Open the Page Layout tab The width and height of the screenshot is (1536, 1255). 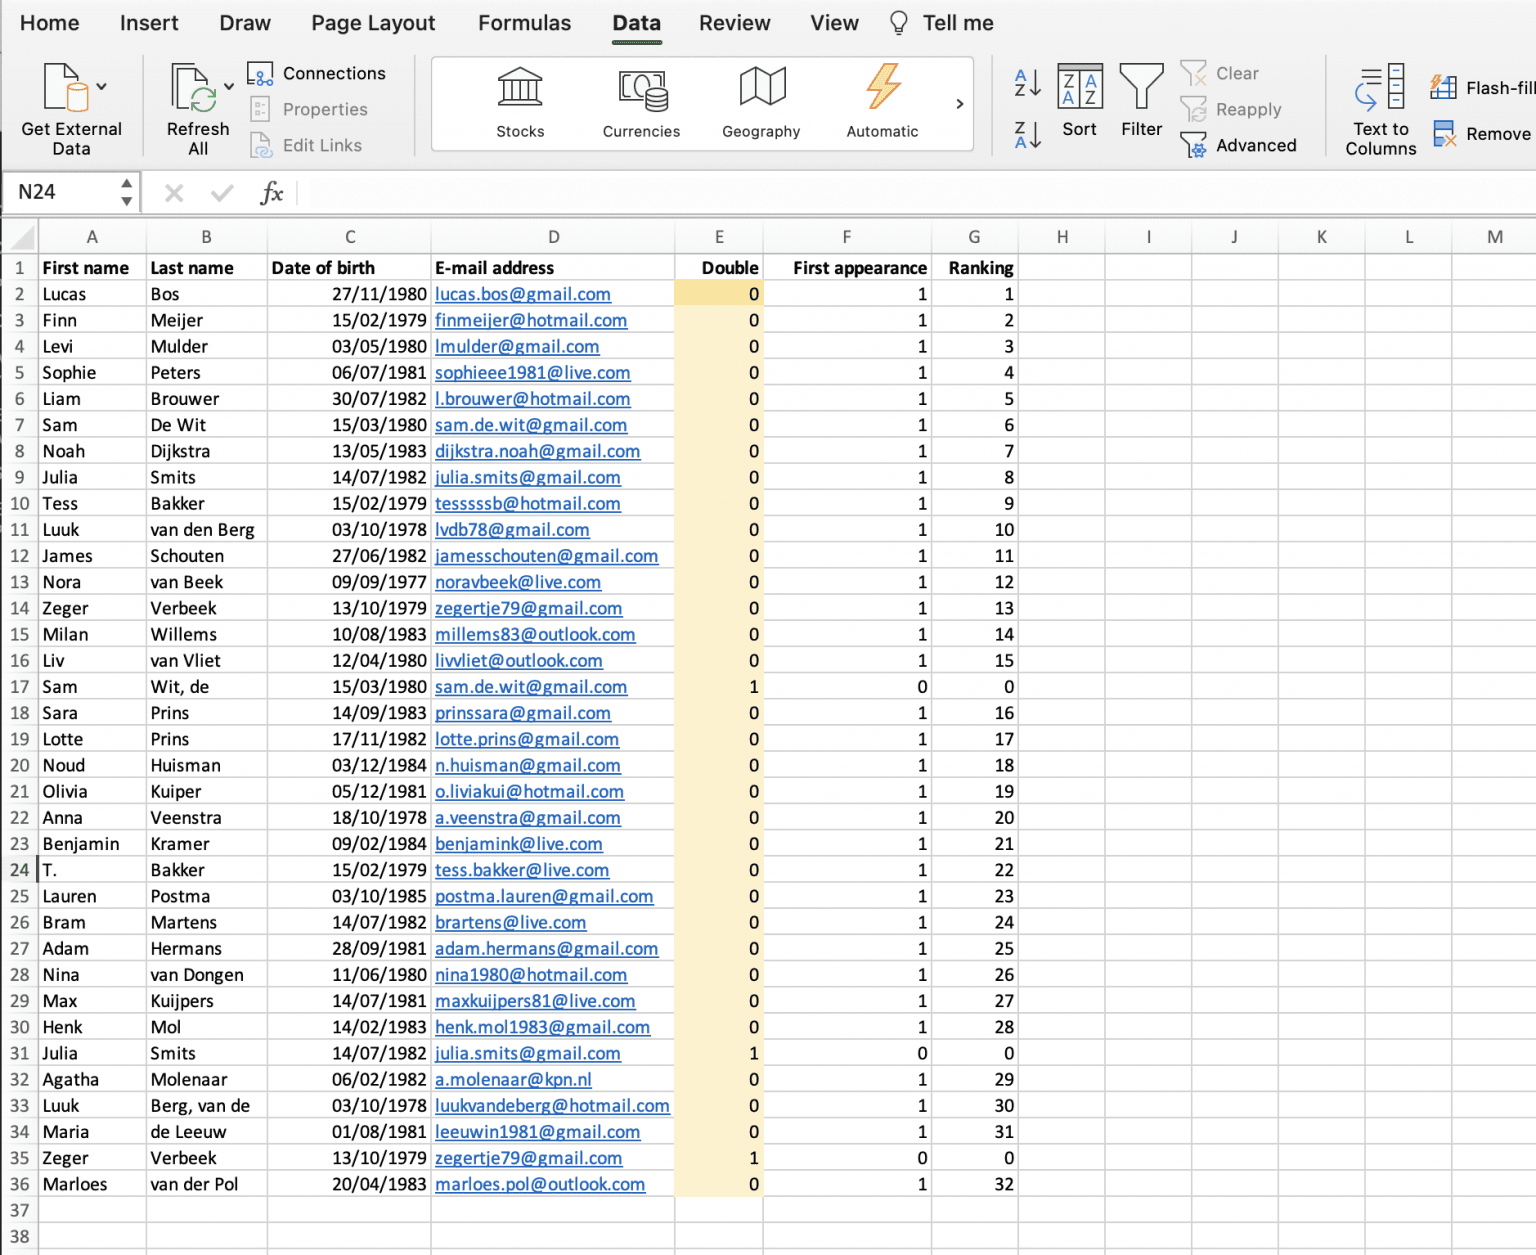click(x=373, y=23)
